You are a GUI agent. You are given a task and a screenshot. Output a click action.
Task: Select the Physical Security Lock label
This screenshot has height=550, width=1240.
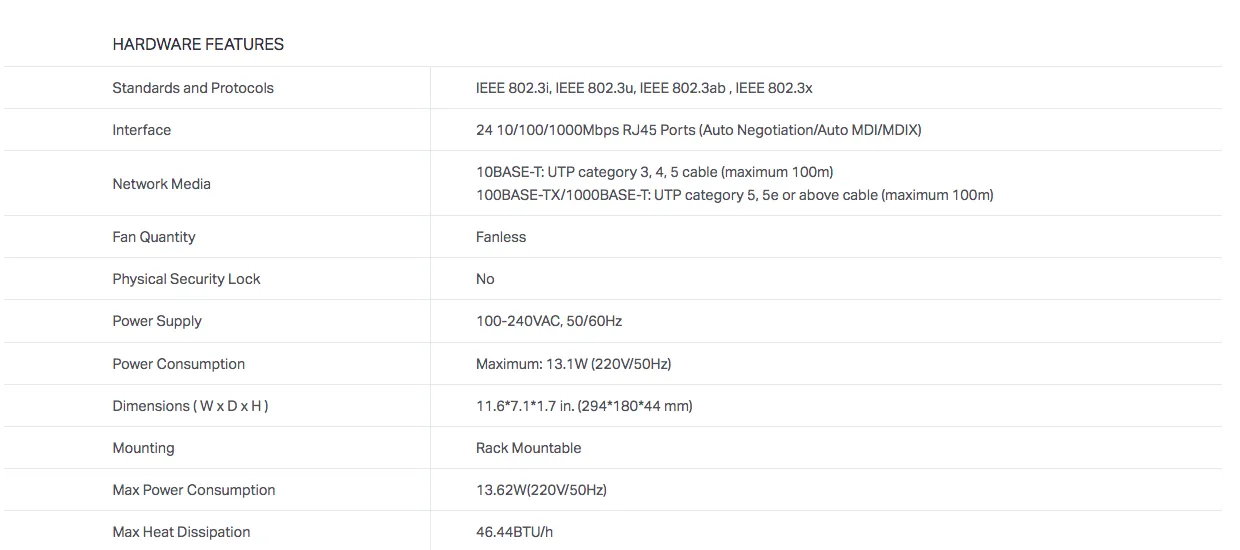[x=186, y=279]
